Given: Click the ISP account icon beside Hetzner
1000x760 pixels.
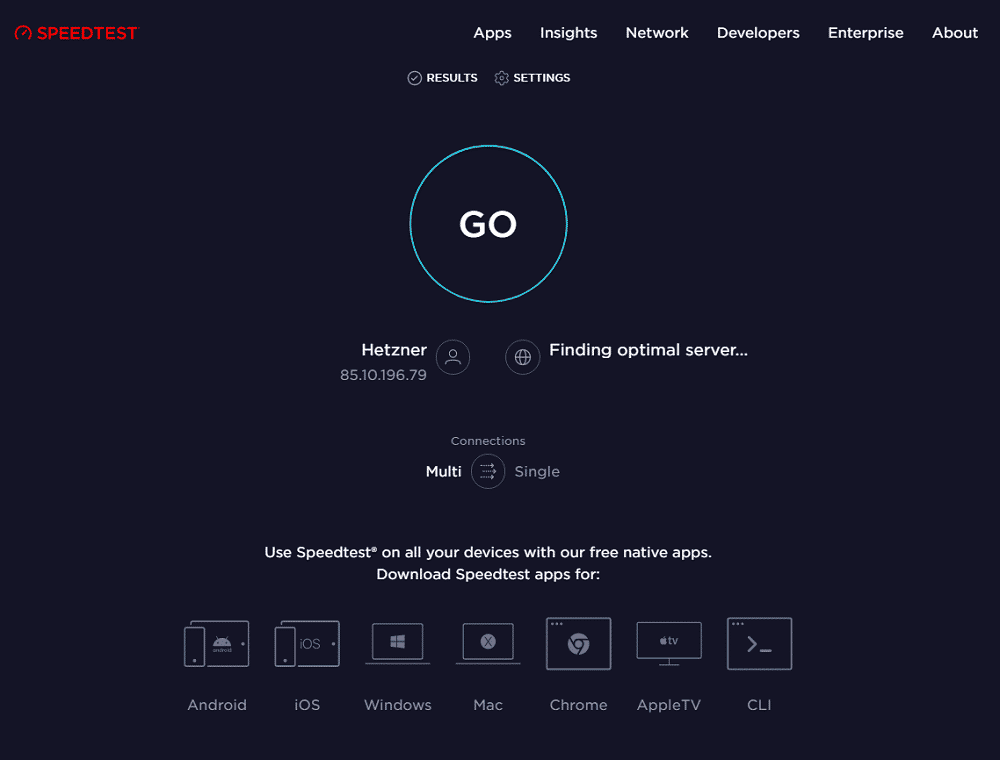Looking at the screenshot, I should (452, 357).
